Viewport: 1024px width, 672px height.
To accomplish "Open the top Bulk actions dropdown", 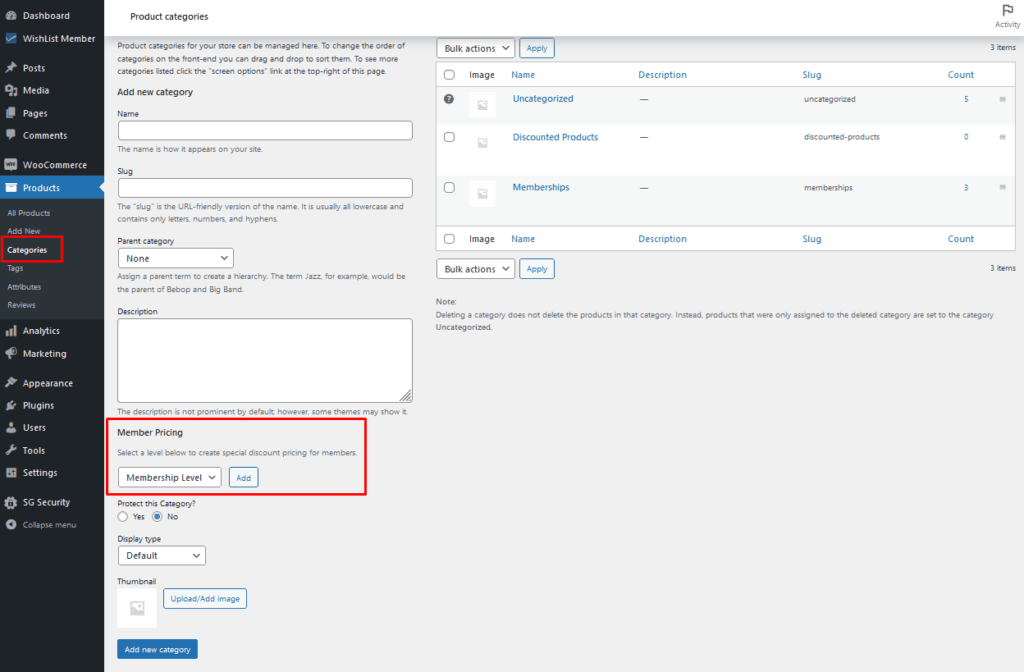I will [475, 48].
